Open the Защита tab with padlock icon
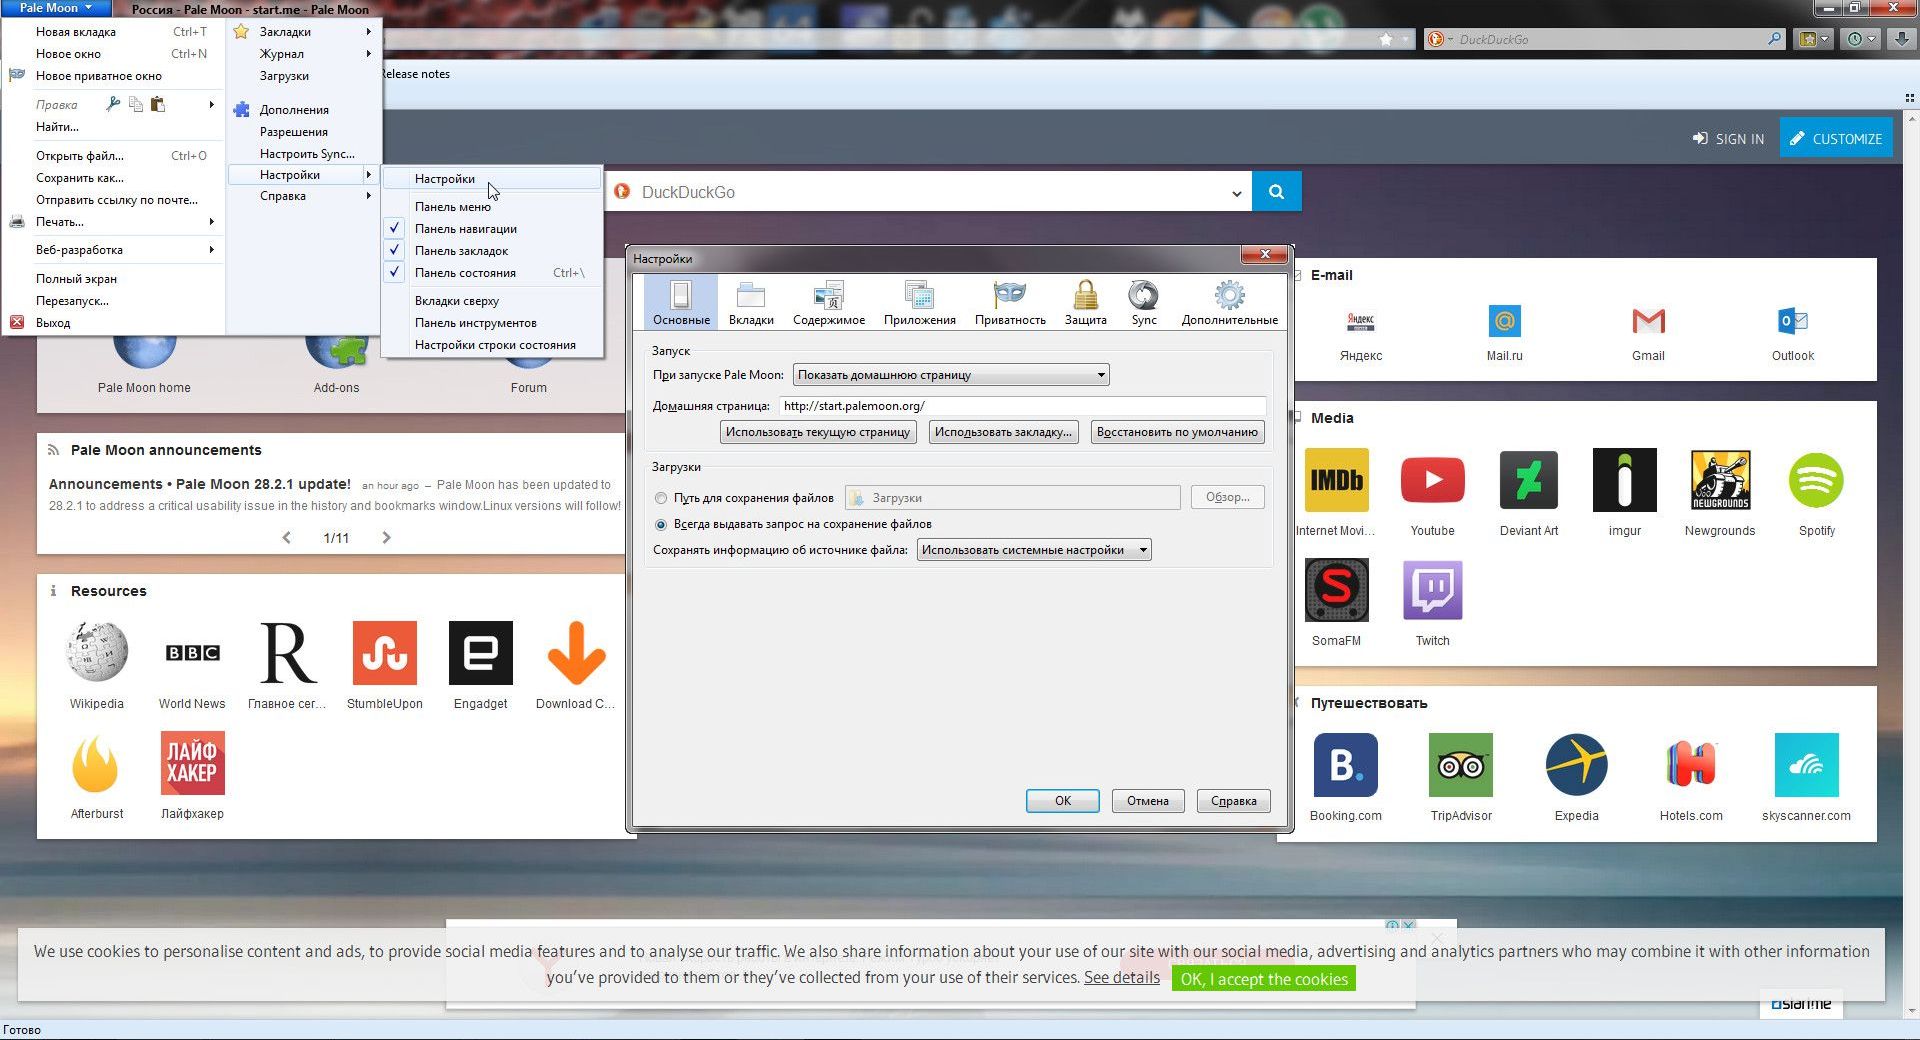The image size is (1920, 1040). [x=1085, y=302]
